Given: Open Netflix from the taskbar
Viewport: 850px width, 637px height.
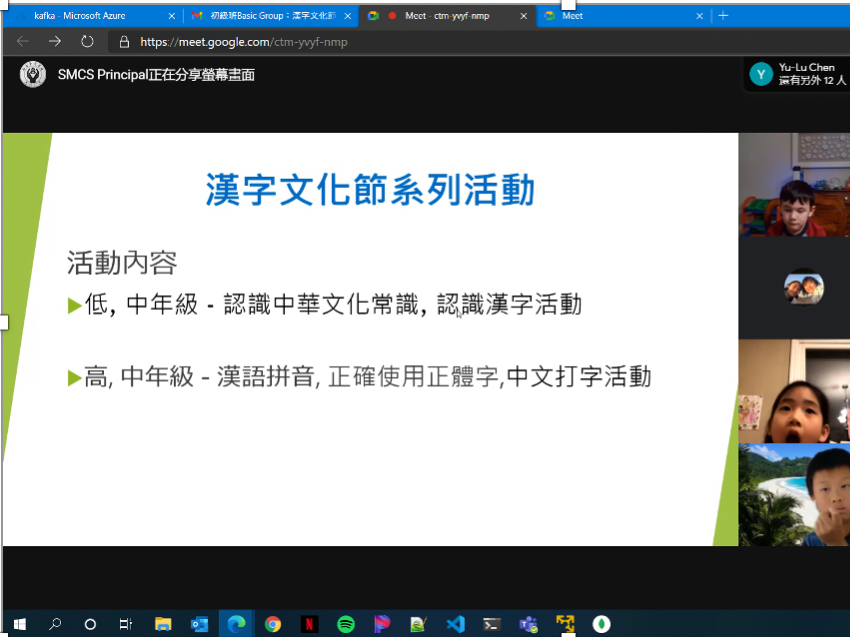Looking at the screenshot, I should tap(310, 624).
